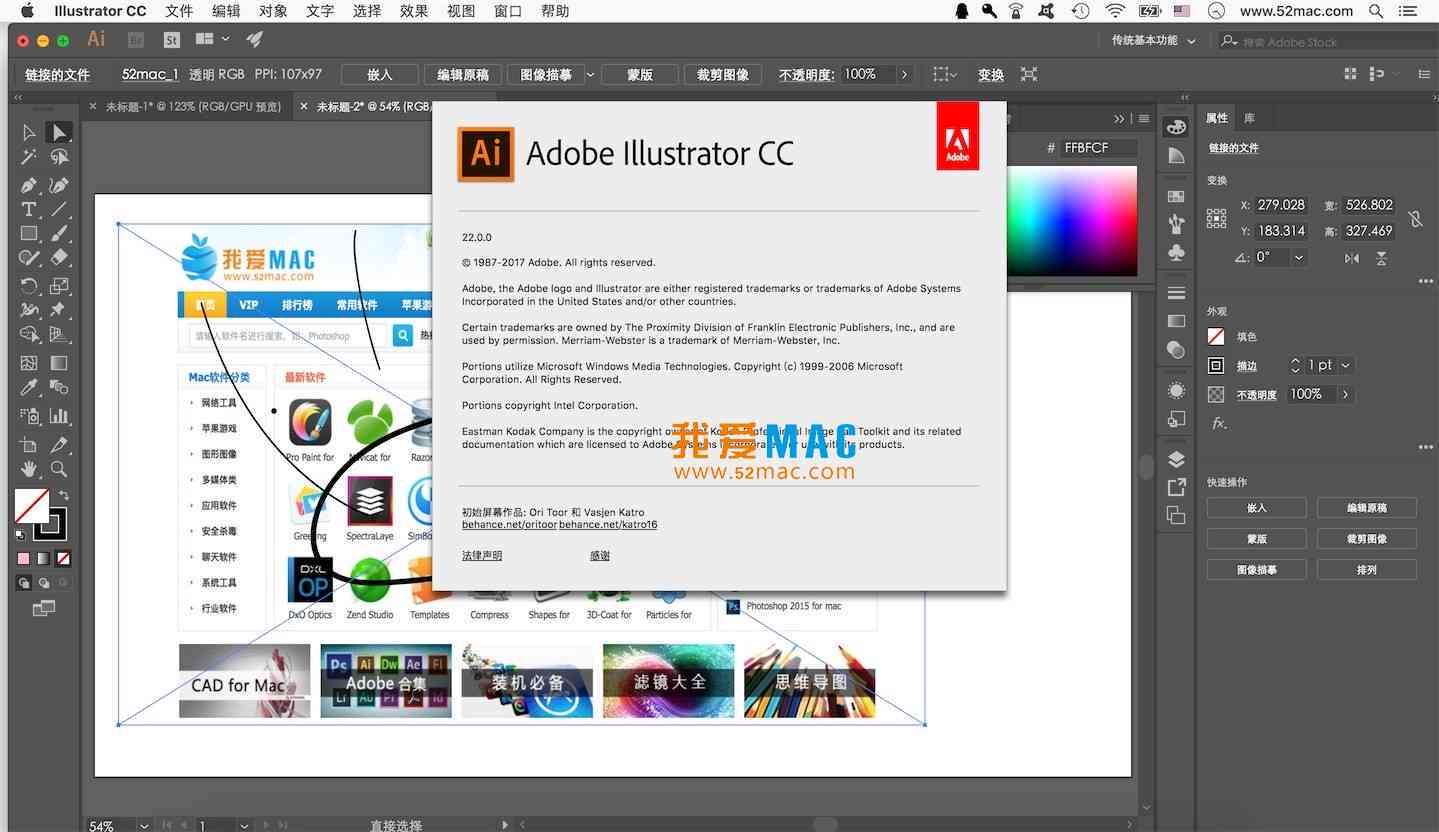
Task: Choose the Lasso tool
Action: 59,158
